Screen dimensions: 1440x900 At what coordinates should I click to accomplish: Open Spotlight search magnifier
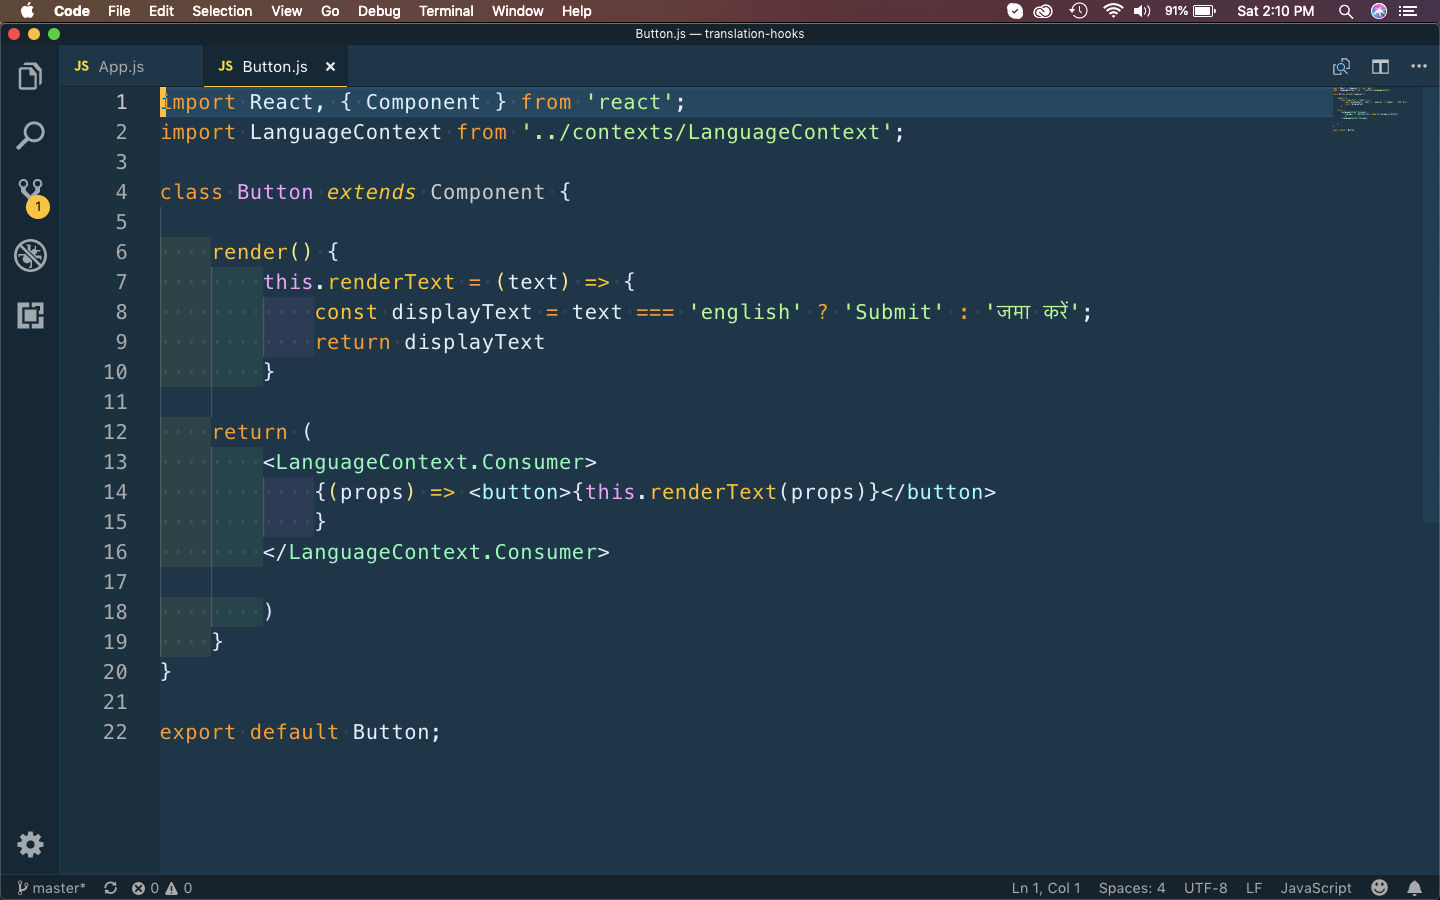tap(1346, 11)
